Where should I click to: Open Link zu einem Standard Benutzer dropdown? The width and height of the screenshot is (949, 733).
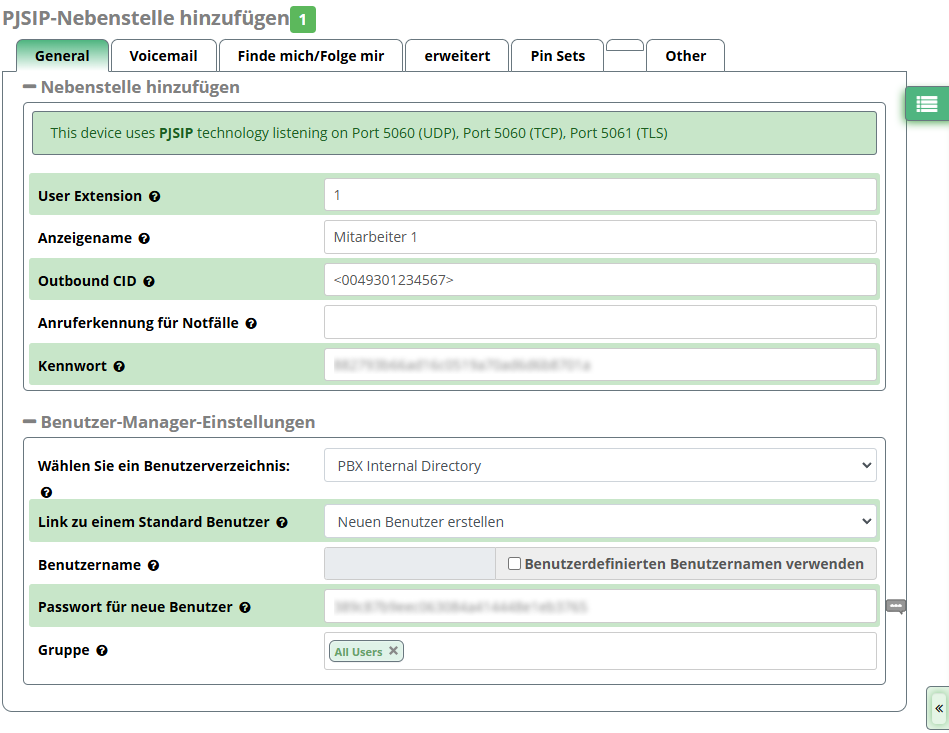click(600, 521)
